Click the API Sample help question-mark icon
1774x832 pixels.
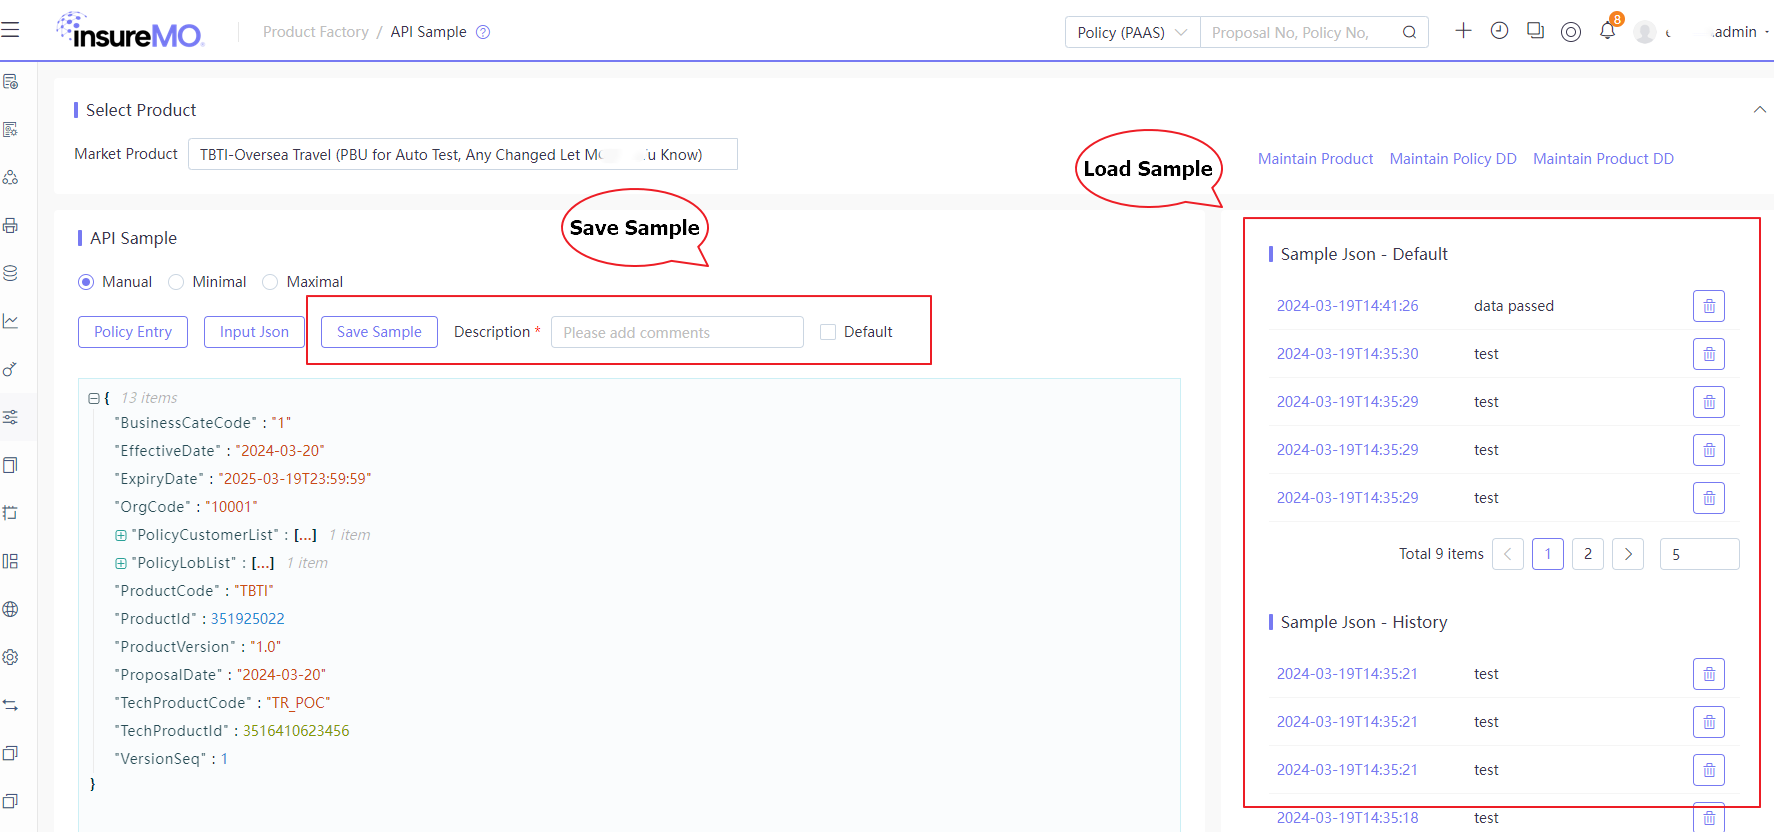pos(483,32)
